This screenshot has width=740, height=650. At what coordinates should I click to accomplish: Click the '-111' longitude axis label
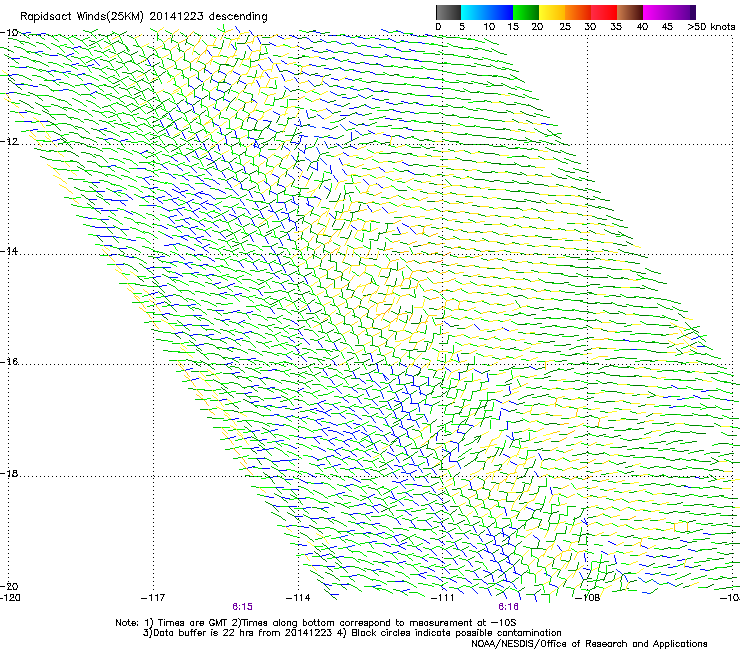click(x=443, y=598)
